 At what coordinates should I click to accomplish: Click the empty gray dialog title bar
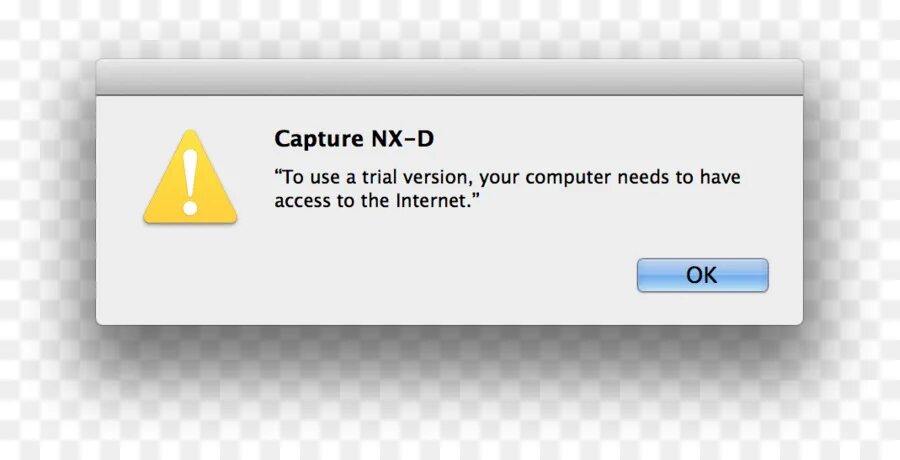pyautogui.click(x=449, y=77)
